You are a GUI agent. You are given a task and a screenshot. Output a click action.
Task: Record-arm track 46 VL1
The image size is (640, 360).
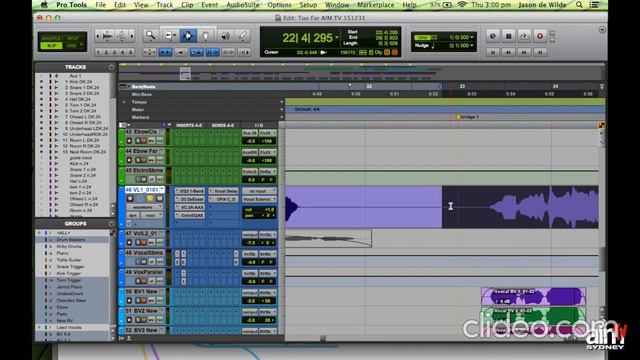[x=130, y=199]
